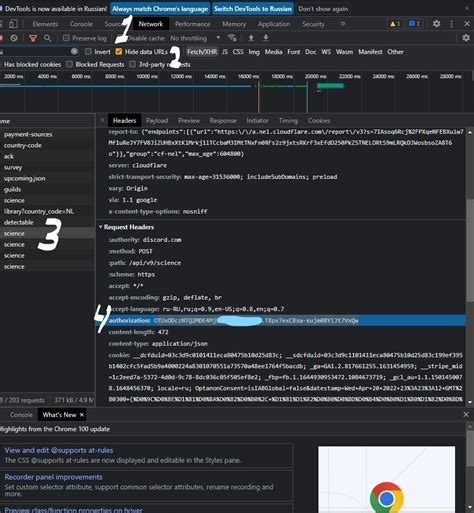Select the guilds request
474x513 pixels.
[47, 189]
